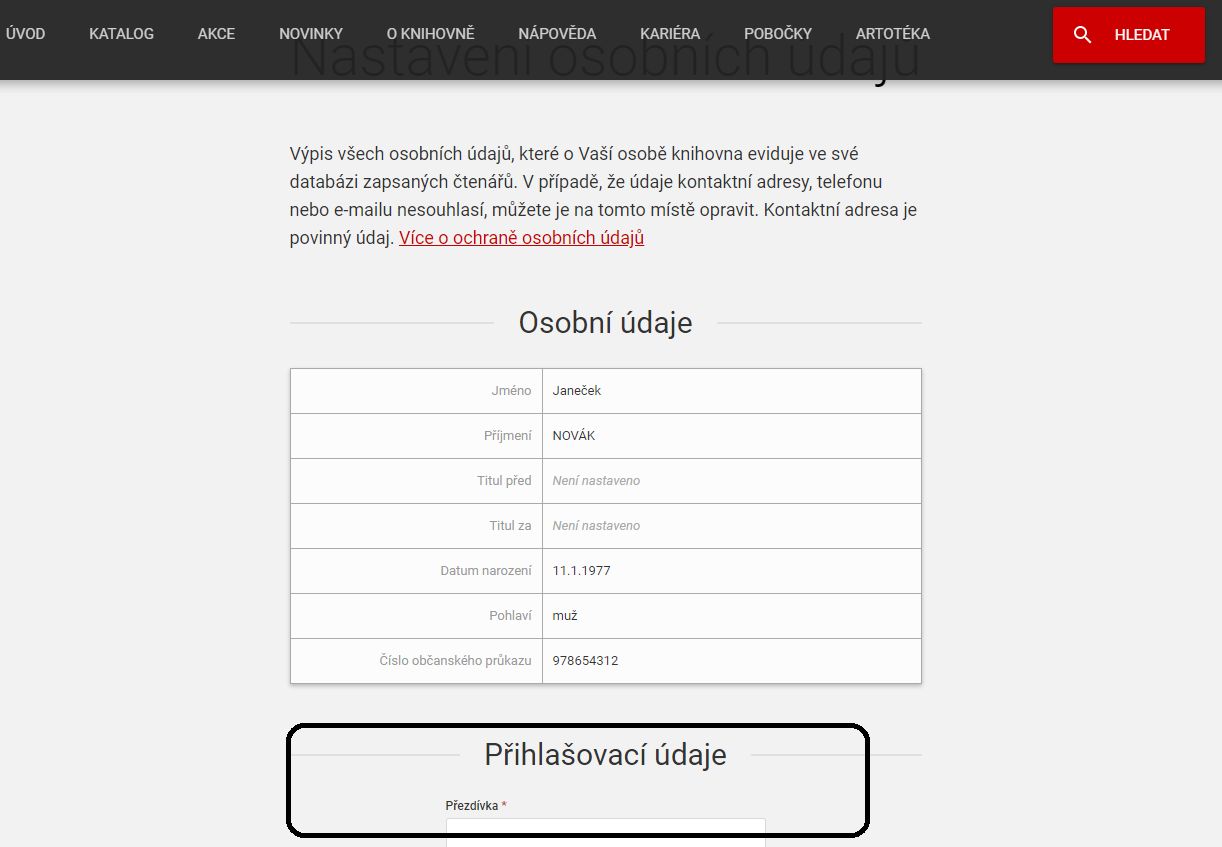The width and height of the screenshot is (1222, 847).
Task: Click the Přihlašovací údaje section heading
Action: point(605,755)
